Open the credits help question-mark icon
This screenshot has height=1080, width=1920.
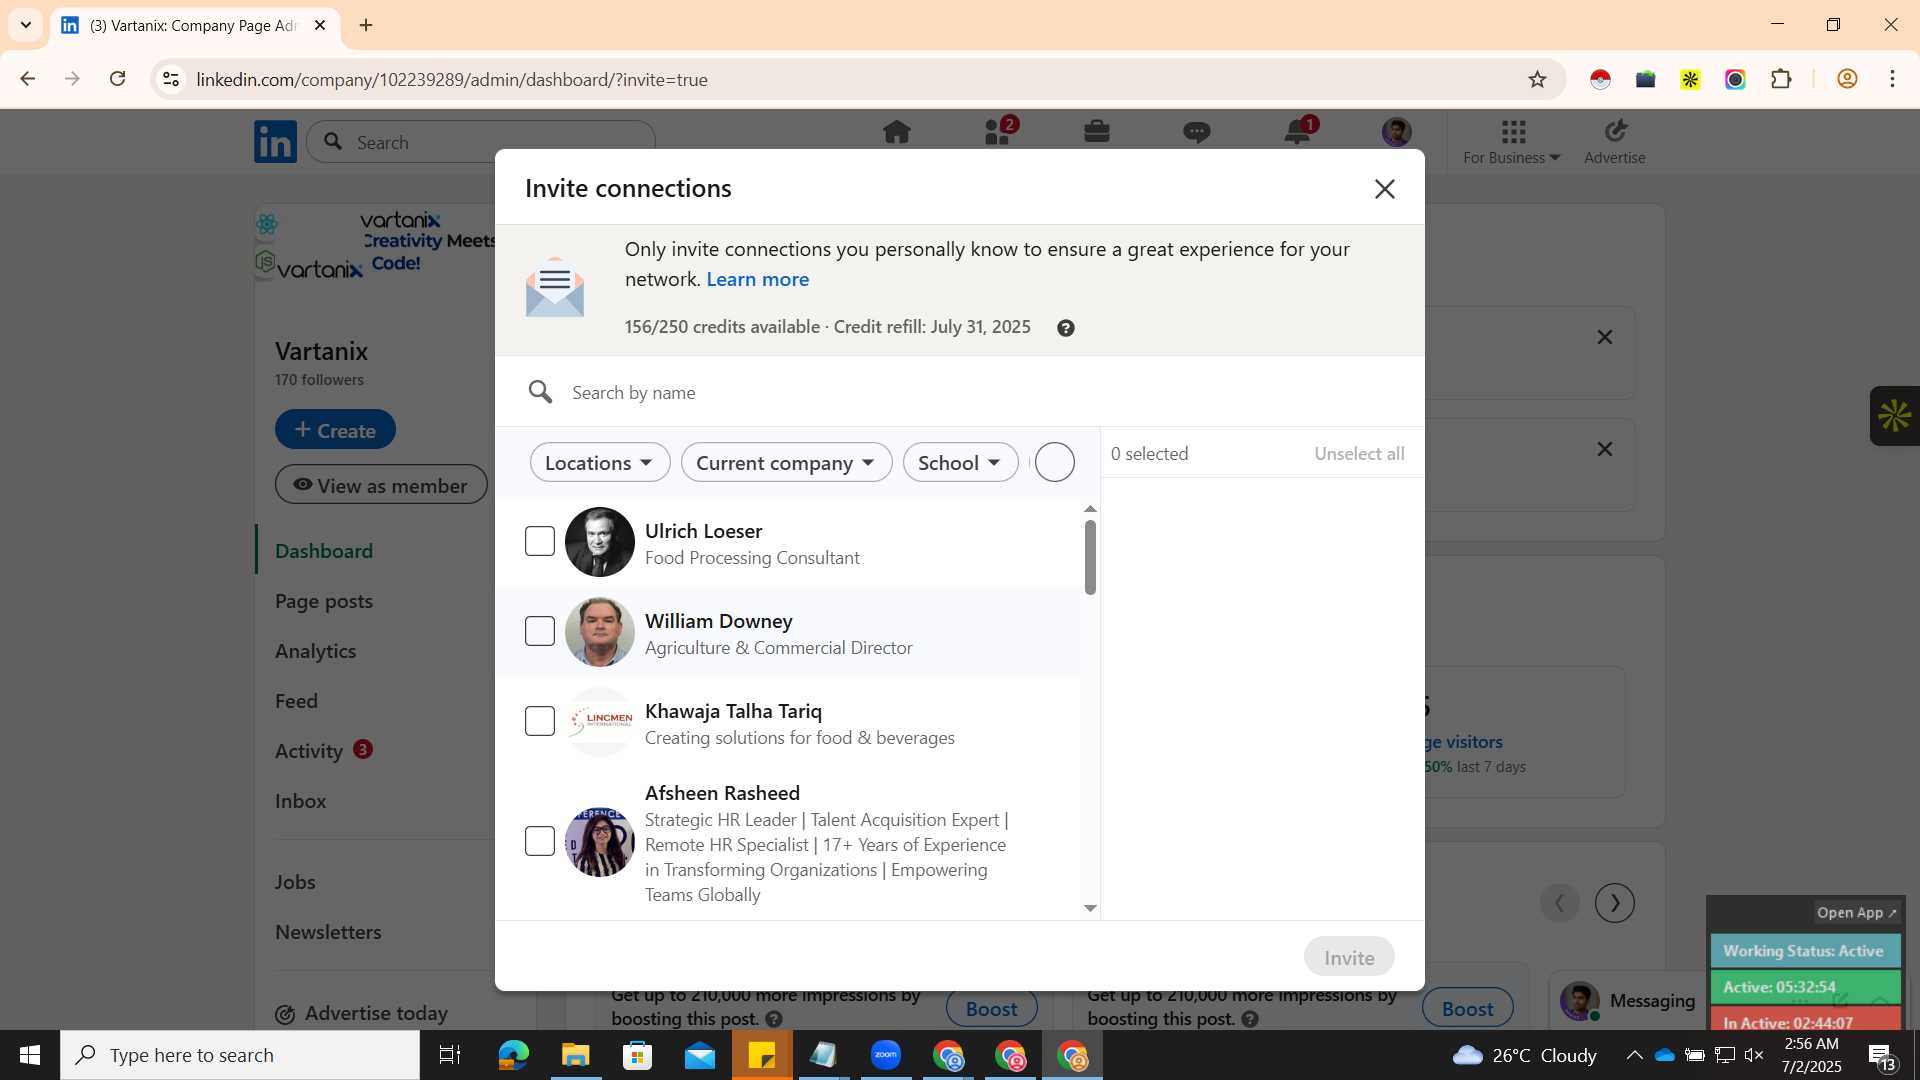[1066, 328]
